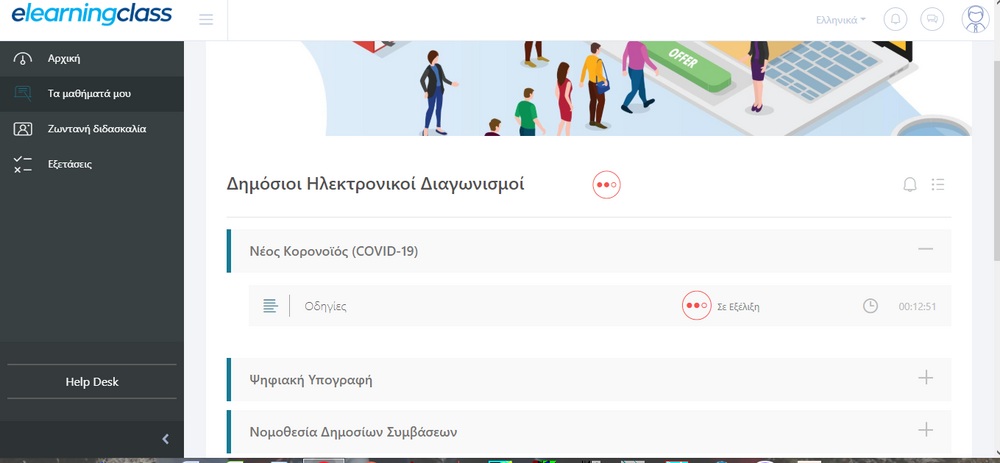Screen dimensions: 1000x463
Task: Click the elearningclass logo
Action: [x=91, y=15]
